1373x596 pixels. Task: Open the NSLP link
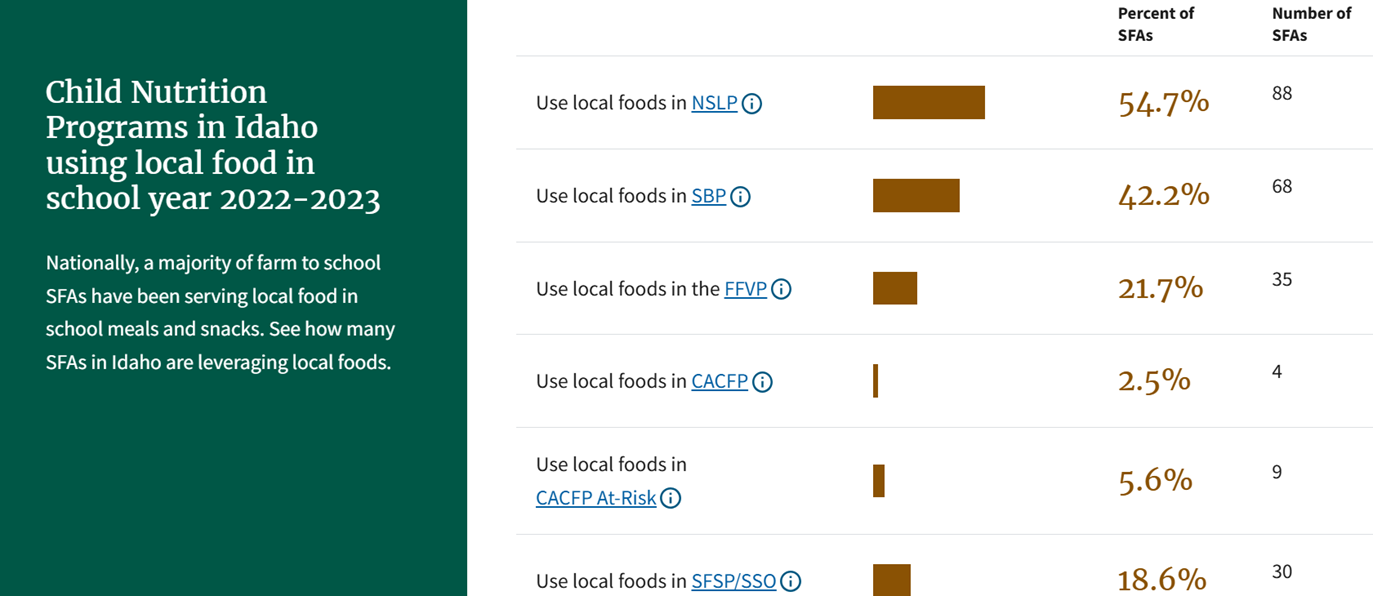[x=714, y=103]
